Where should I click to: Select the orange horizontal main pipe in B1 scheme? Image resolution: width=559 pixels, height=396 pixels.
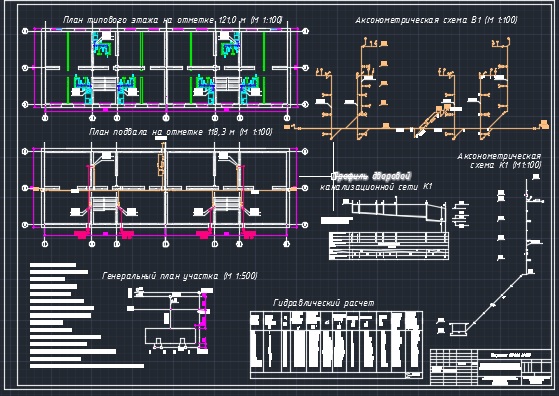(415, 128)
